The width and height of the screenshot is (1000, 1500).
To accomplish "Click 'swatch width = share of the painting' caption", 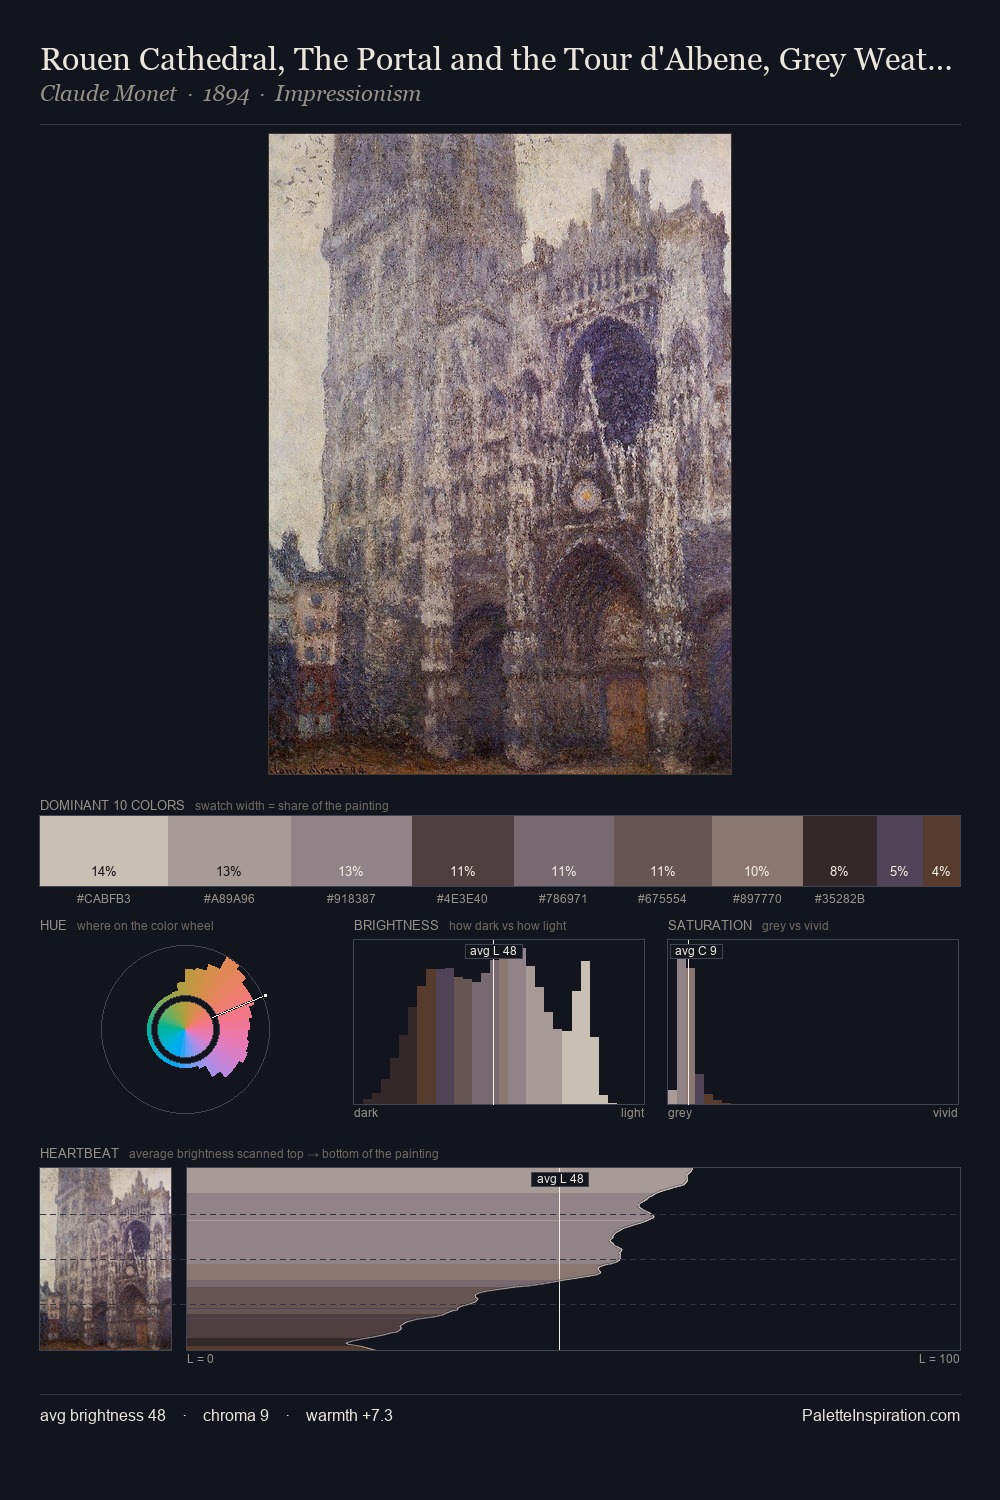I will [x=292, y=806].
